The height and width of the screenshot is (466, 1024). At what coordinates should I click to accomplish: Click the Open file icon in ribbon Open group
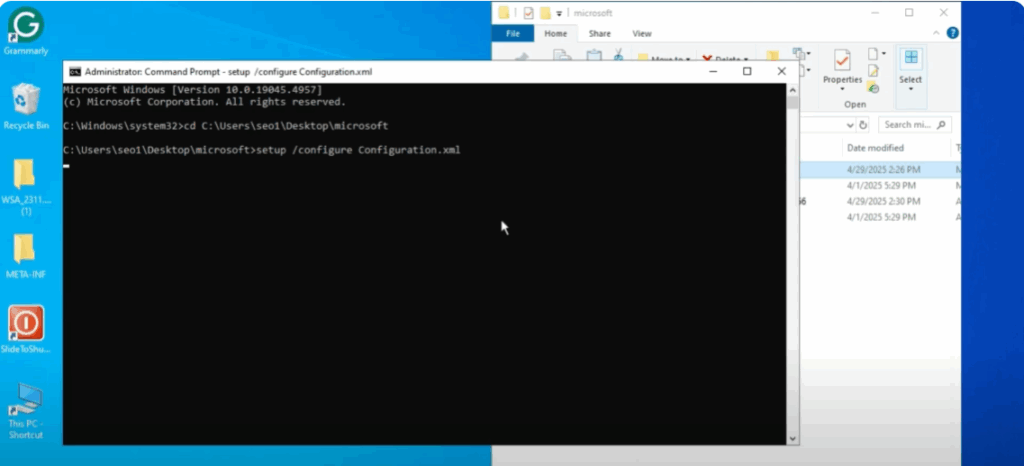click(x=873, y=54)
